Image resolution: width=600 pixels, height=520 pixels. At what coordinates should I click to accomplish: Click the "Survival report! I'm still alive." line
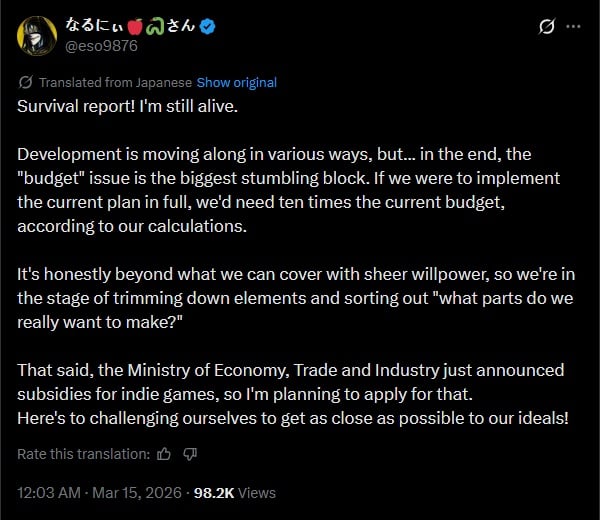point(128,105)
